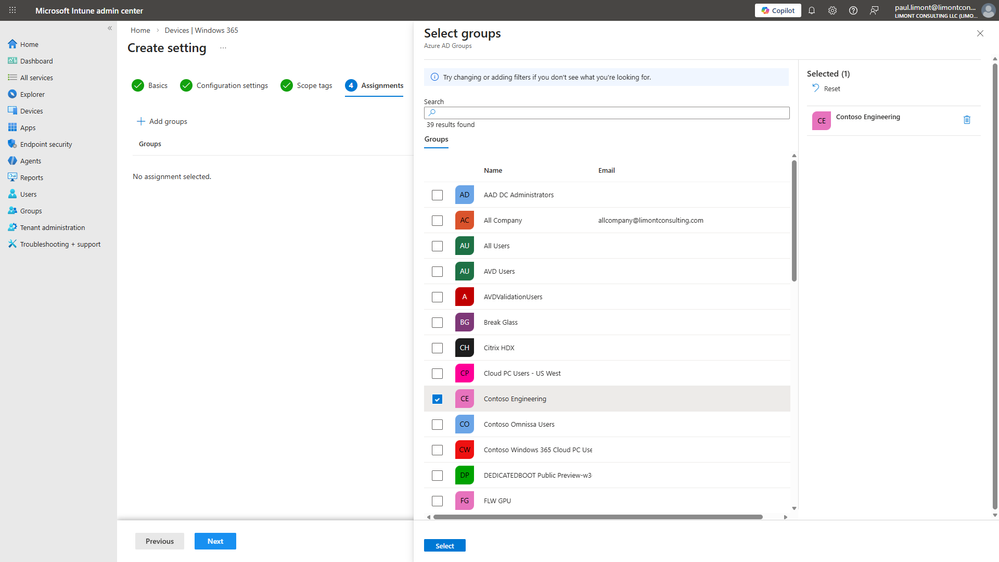Click the Reset selection icon
999x562 pixels.
click(x=816, y=88)
